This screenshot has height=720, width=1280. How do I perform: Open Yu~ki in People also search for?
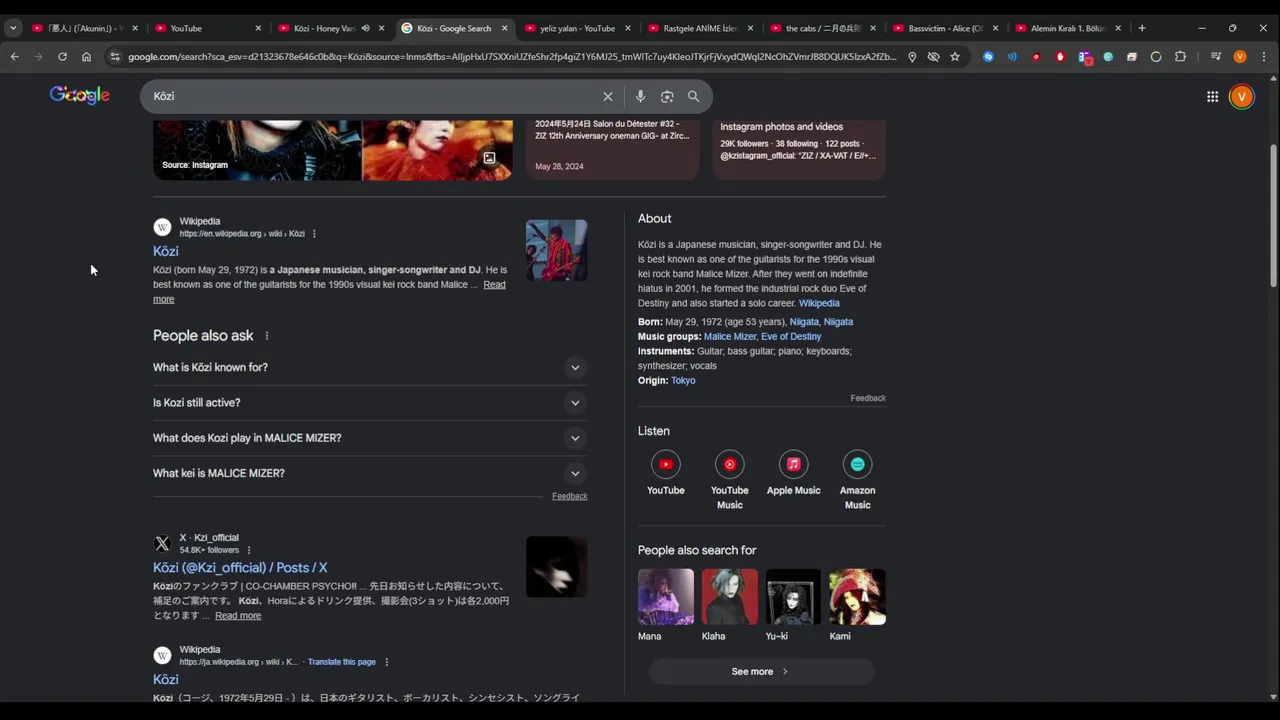click(x=793, y=605)
